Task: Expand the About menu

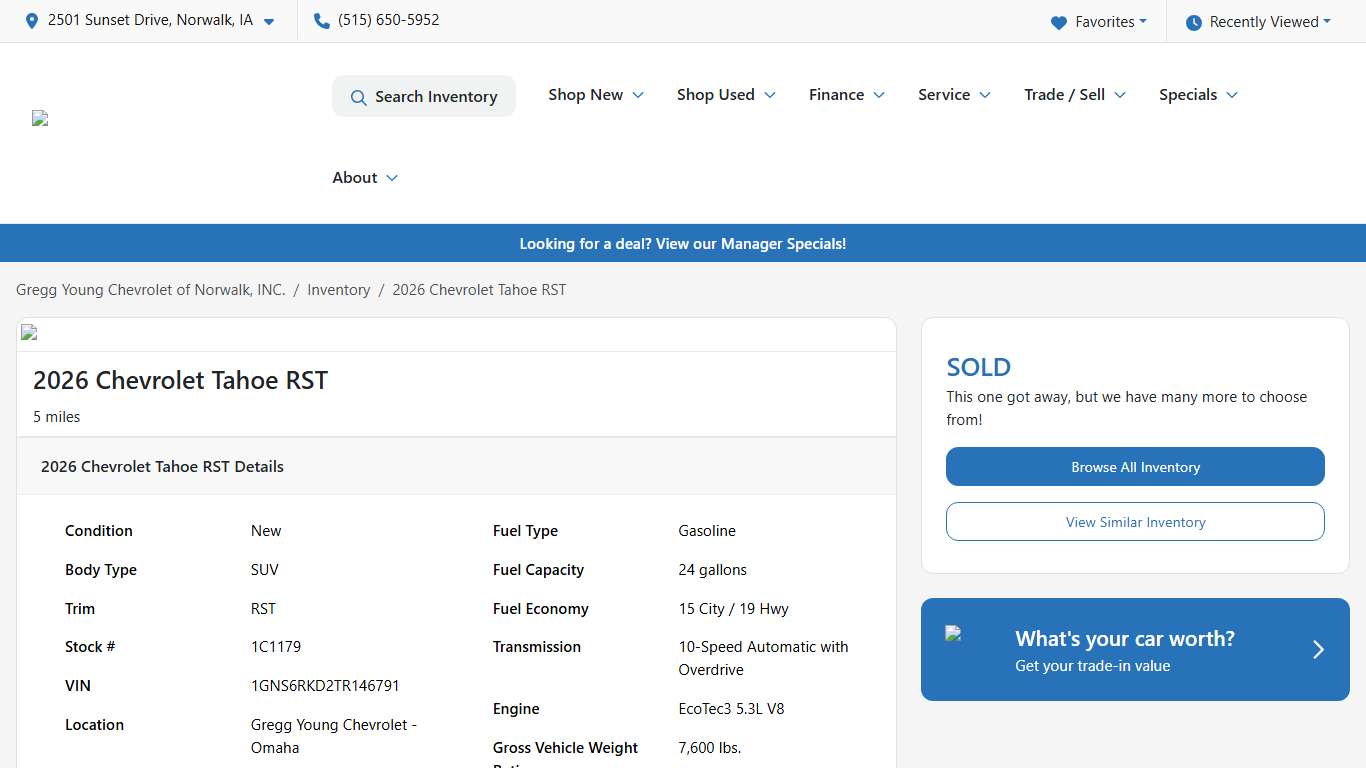Action: point(365,178)
